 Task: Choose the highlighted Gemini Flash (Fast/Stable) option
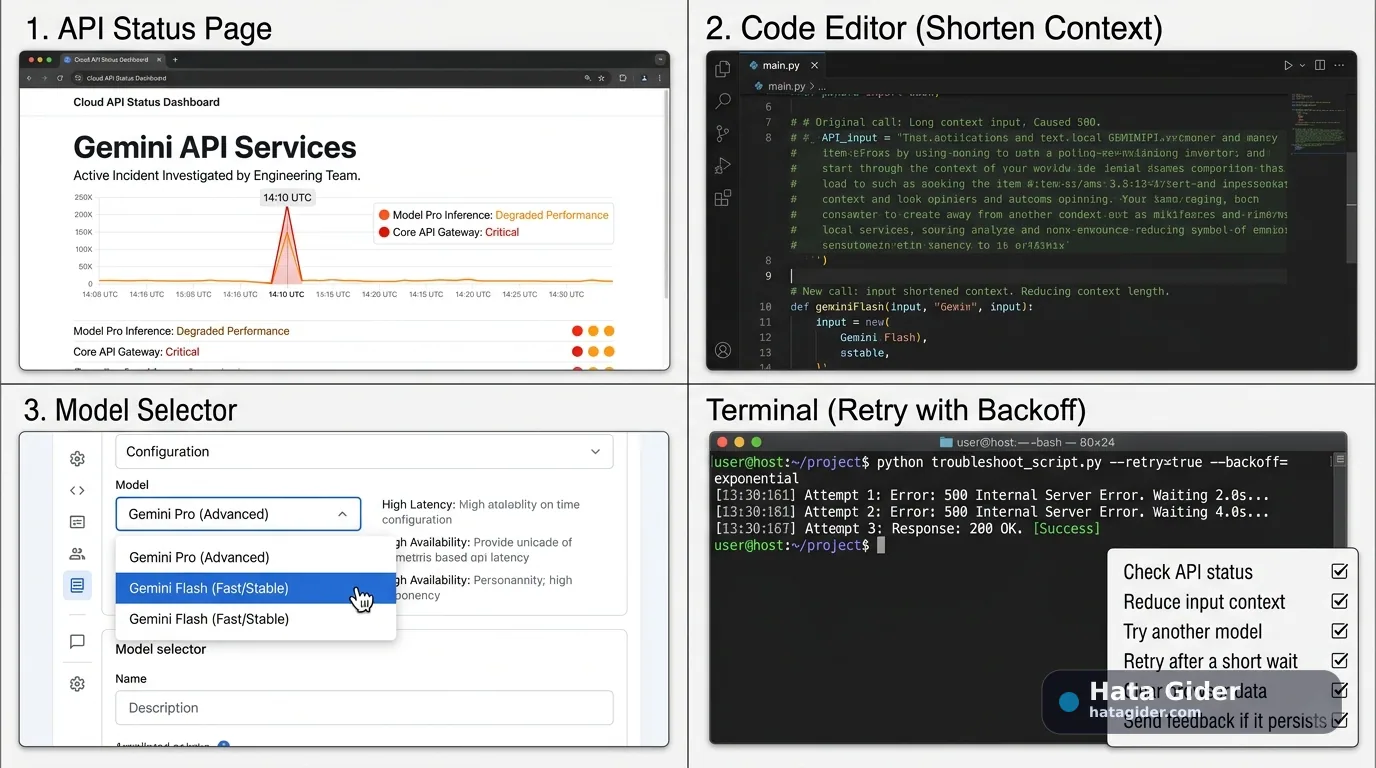[x=256, y=588]
